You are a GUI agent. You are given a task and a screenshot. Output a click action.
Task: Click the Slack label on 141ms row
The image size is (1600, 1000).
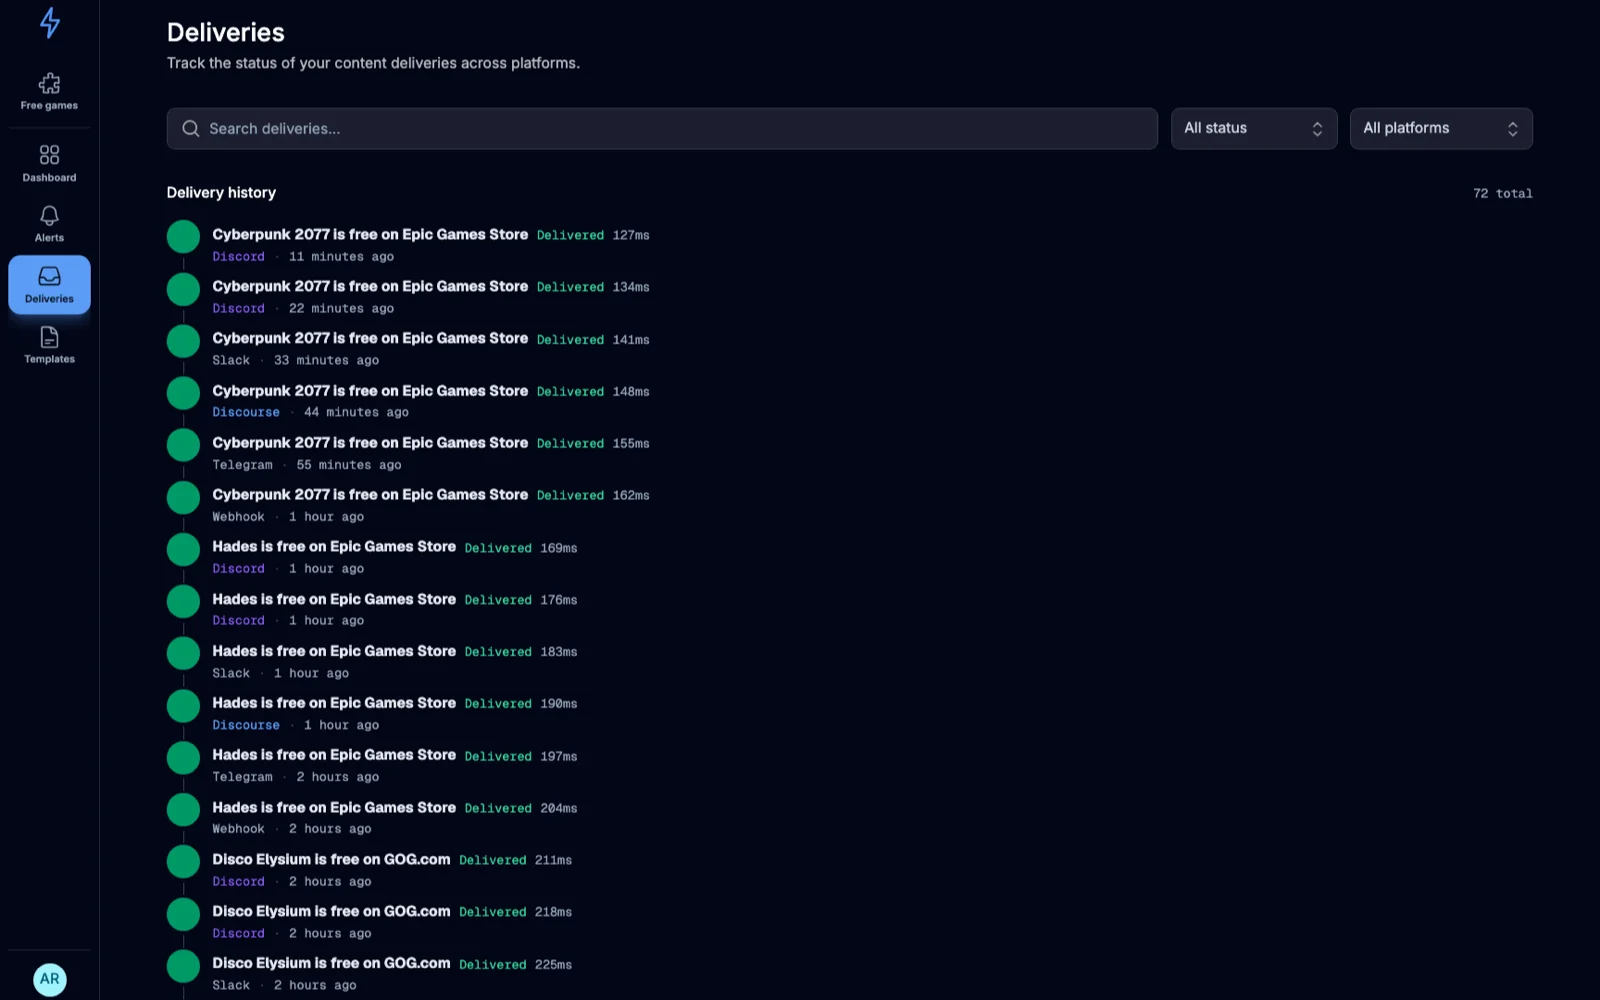click(231, 361)
